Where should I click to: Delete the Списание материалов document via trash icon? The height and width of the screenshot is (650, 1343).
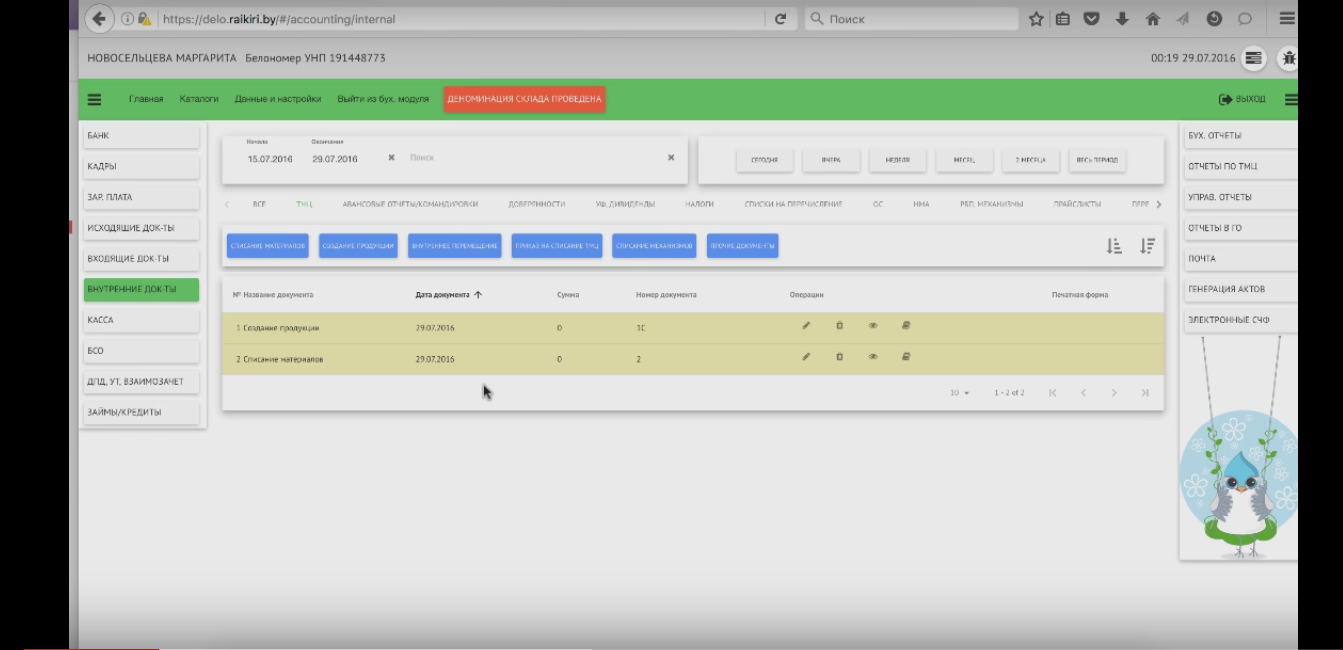[840, 357]
